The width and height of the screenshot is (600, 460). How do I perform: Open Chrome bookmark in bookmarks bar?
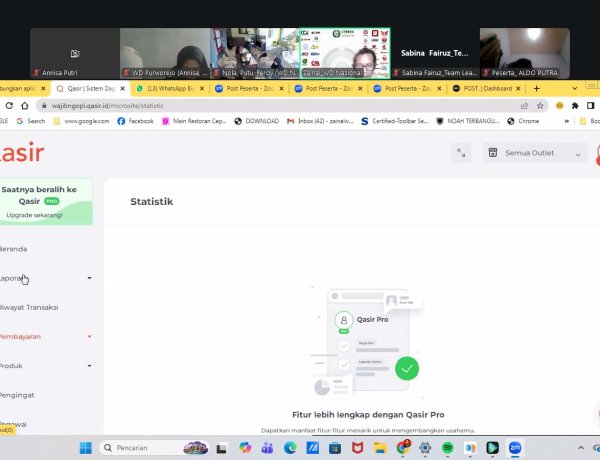pyautogui.click(x=523, y=121)
